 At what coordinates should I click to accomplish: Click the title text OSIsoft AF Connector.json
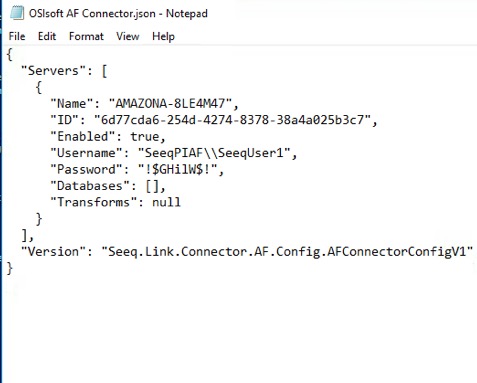[92, 14]
